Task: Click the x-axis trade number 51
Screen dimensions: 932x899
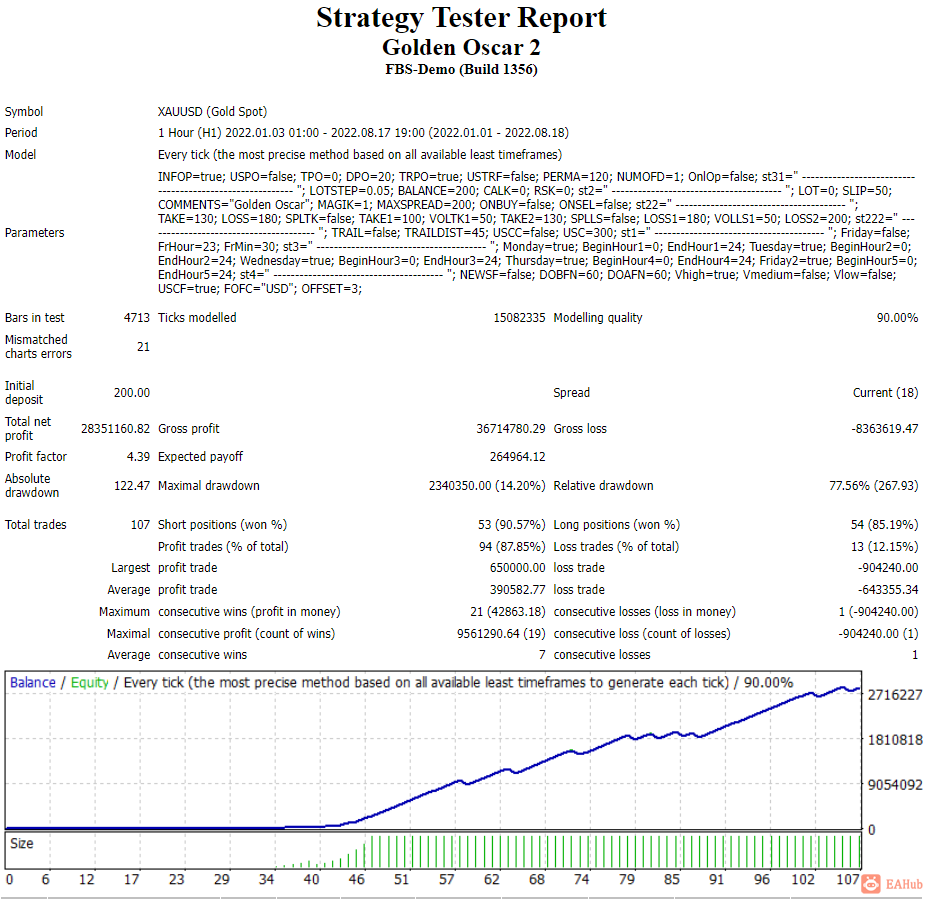Action: [x=401, y=879]
